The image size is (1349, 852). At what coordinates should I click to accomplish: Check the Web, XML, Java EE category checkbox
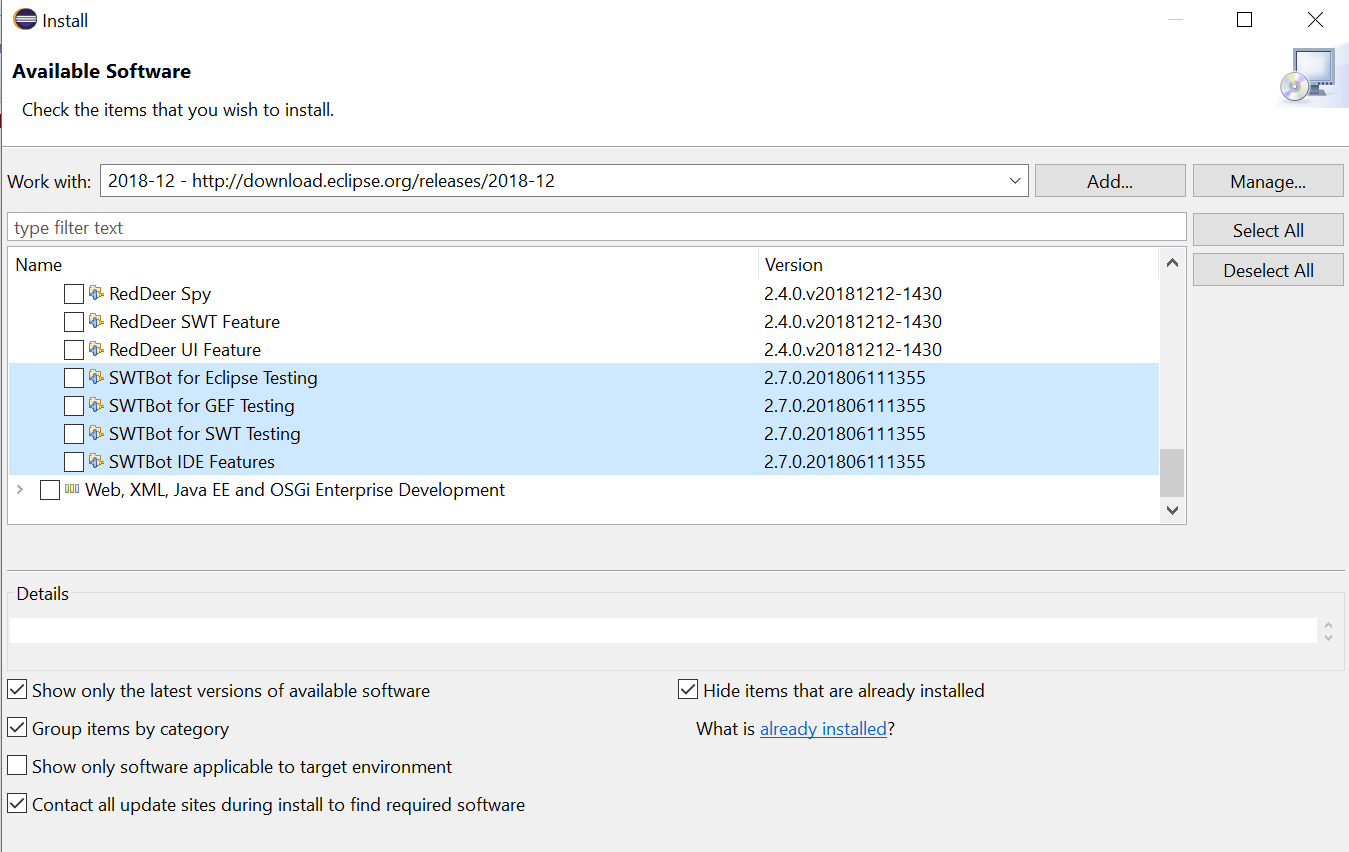point(50,490)
